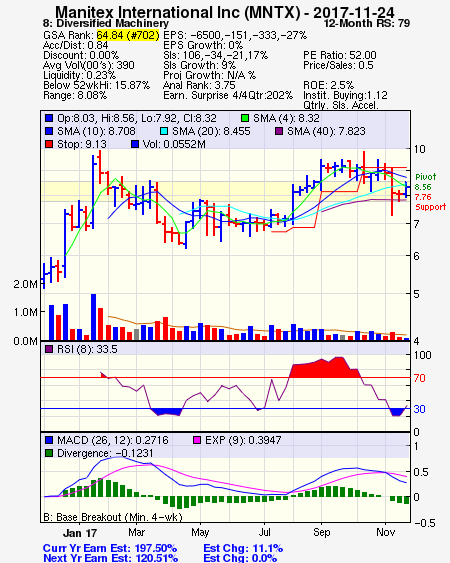Viewport: 450px width, 563px height.
Task: Click the Next Yr Earn Est: 120.51% text
Action: coord(111,558)
